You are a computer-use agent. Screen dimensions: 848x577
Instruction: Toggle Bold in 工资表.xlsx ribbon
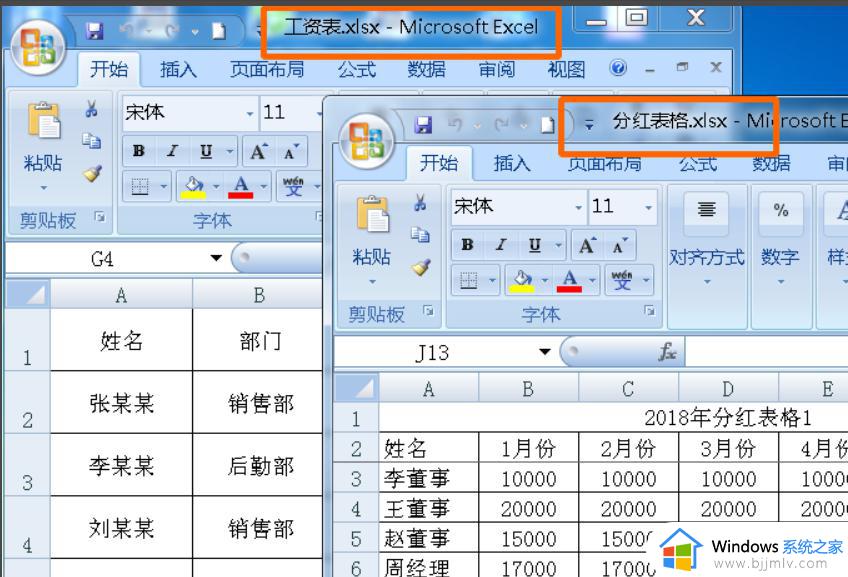click(139, 151)
